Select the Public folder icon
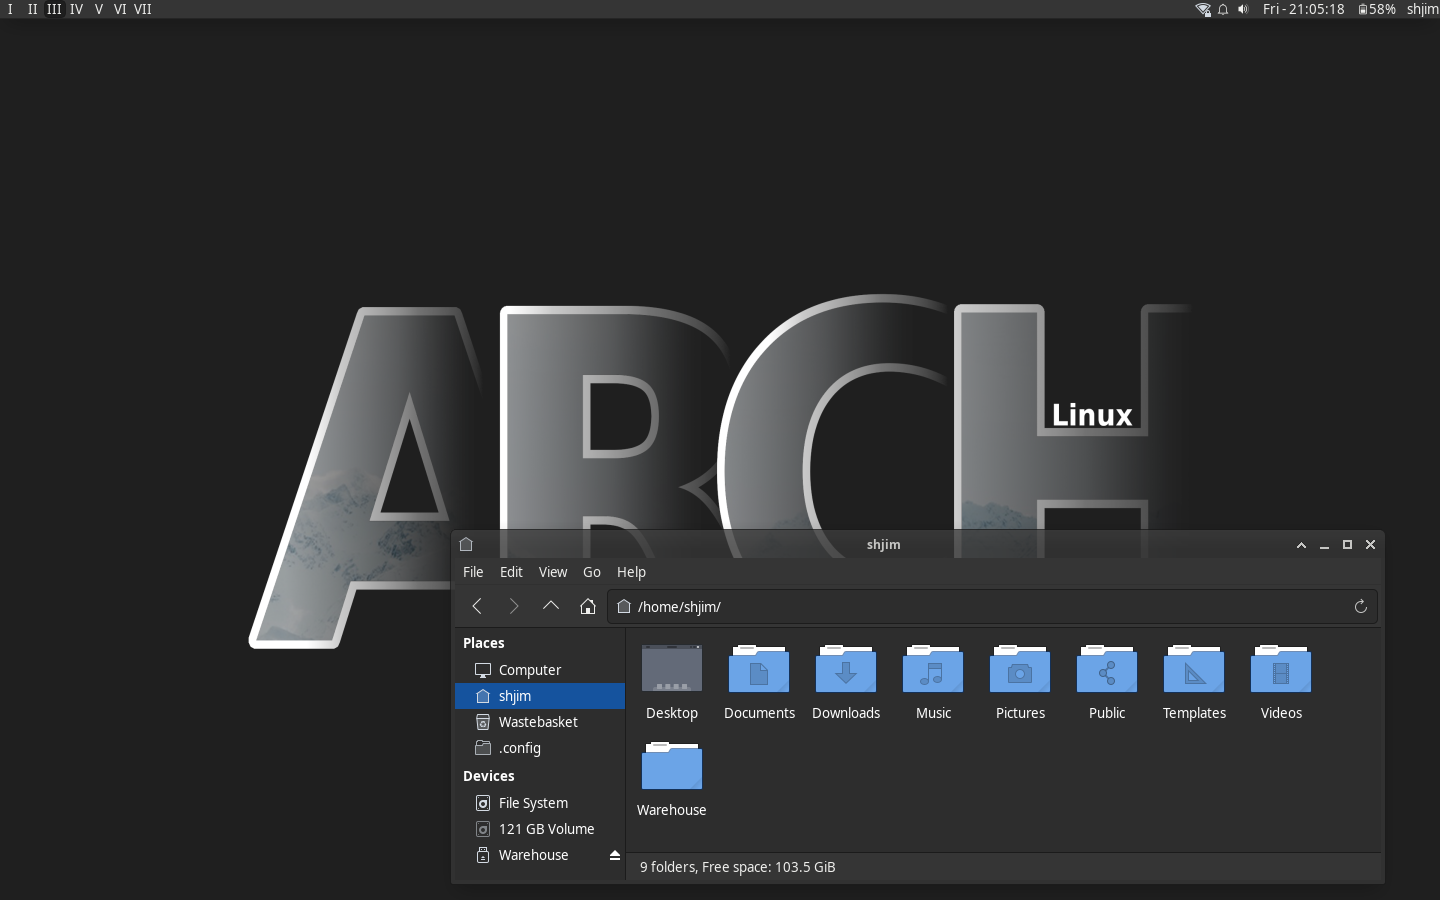This screenshot has height=900, width=1440. [1107, 669]
